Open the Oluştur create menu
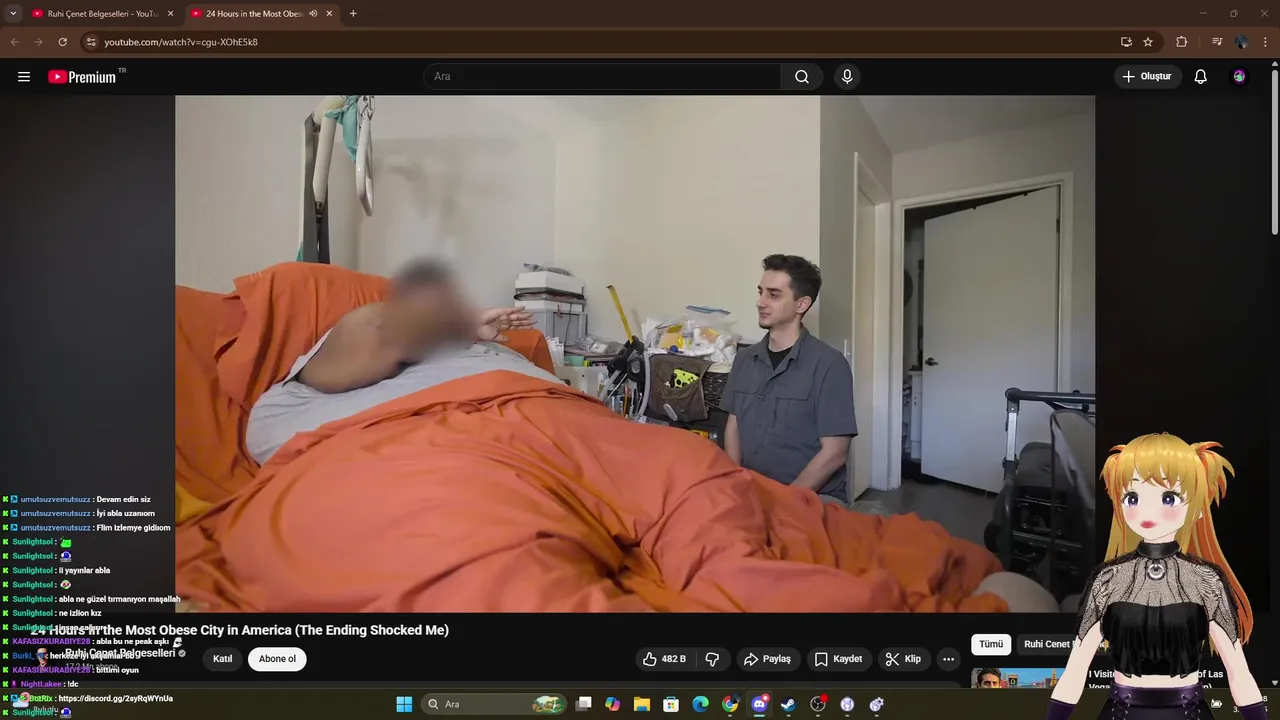1280x720 pixels. 1147,77
